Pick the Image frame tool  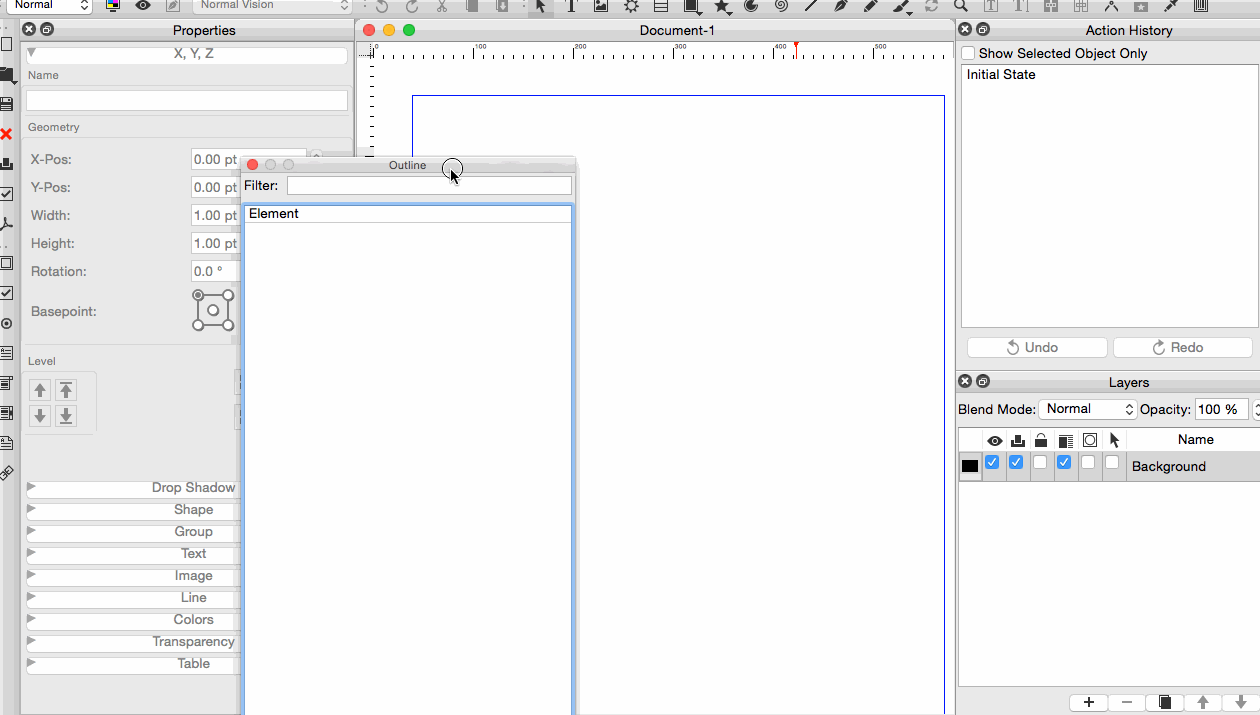point(601,6)
